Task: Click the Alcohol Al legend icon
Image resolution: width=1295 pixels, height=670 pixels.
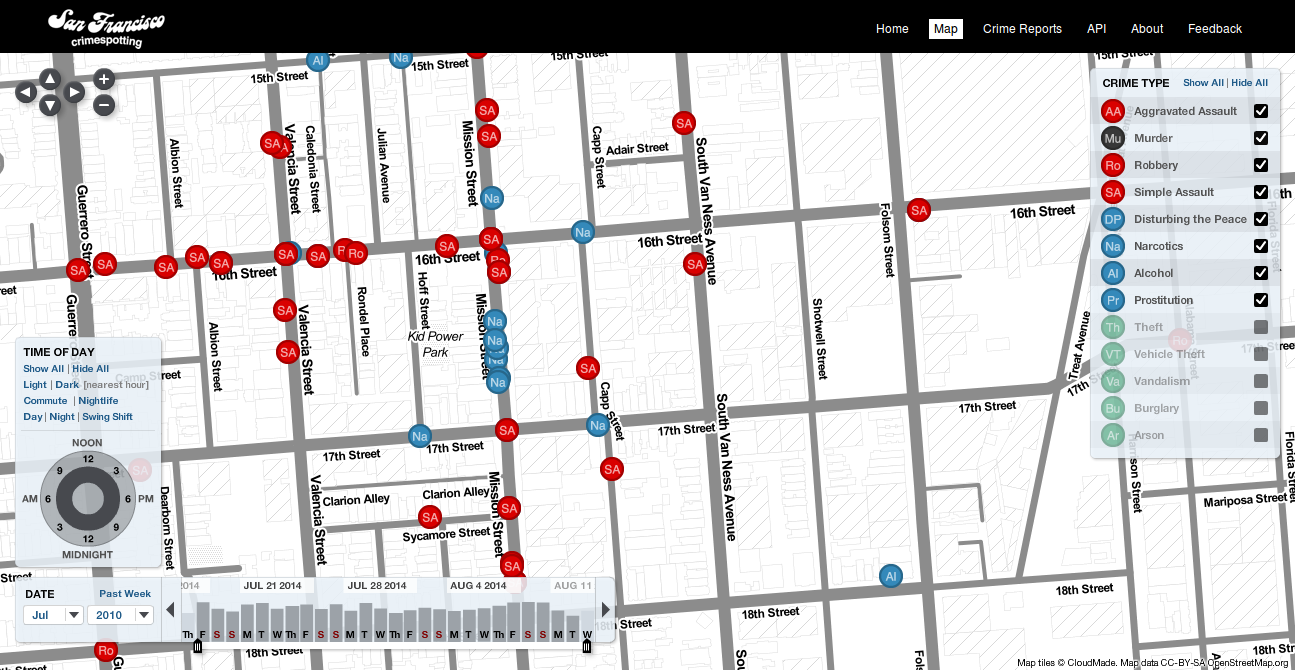Action: 1113,273
